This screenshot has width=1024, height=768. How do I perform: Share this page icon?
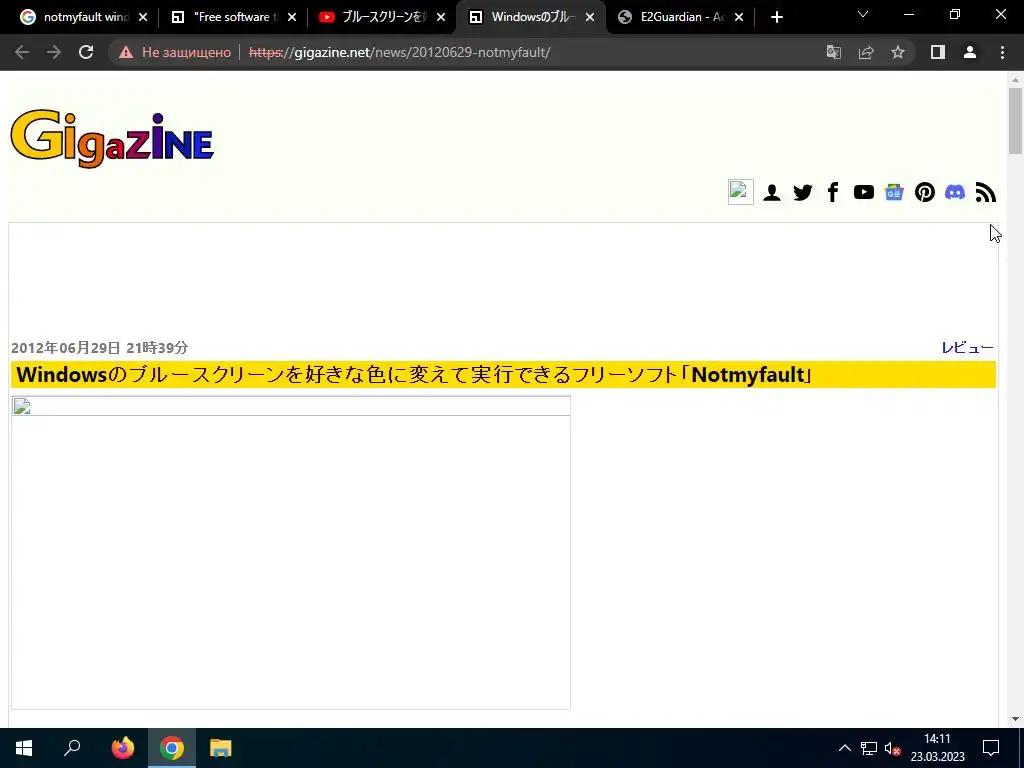[x=866, y=52]
